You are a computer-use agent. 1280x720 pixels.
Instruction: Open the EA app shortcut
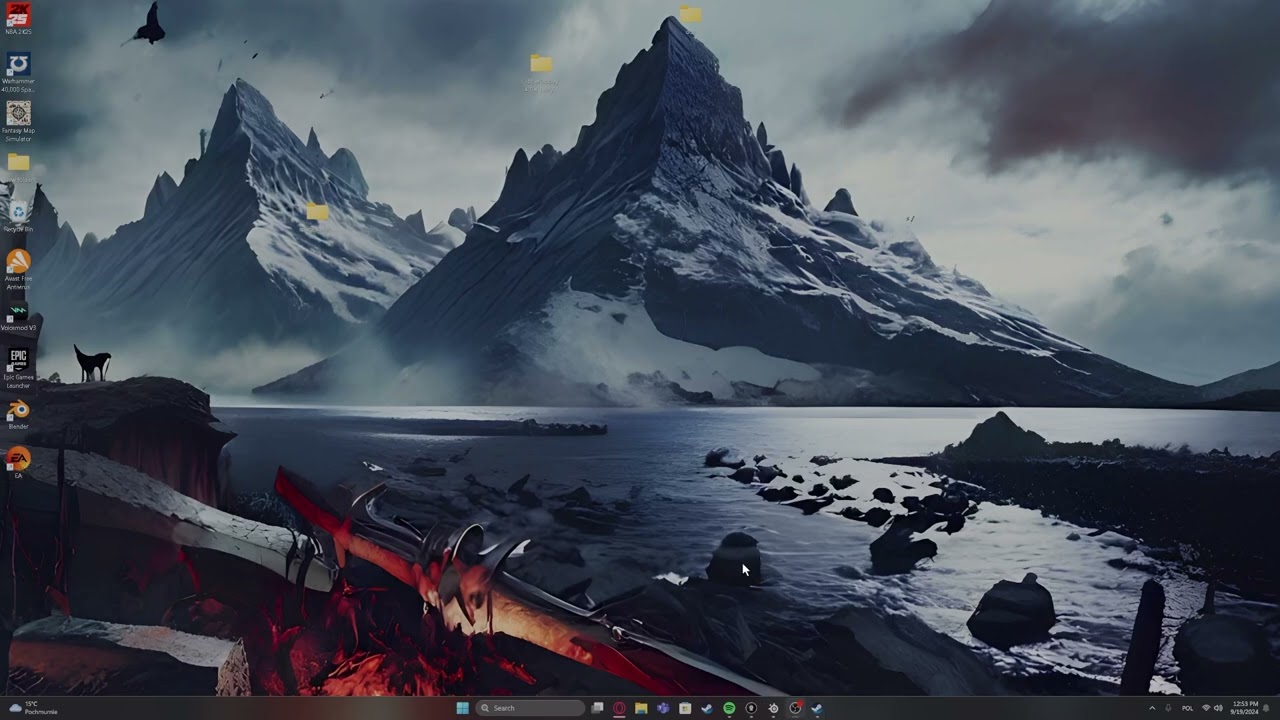[x=18, y=463]
